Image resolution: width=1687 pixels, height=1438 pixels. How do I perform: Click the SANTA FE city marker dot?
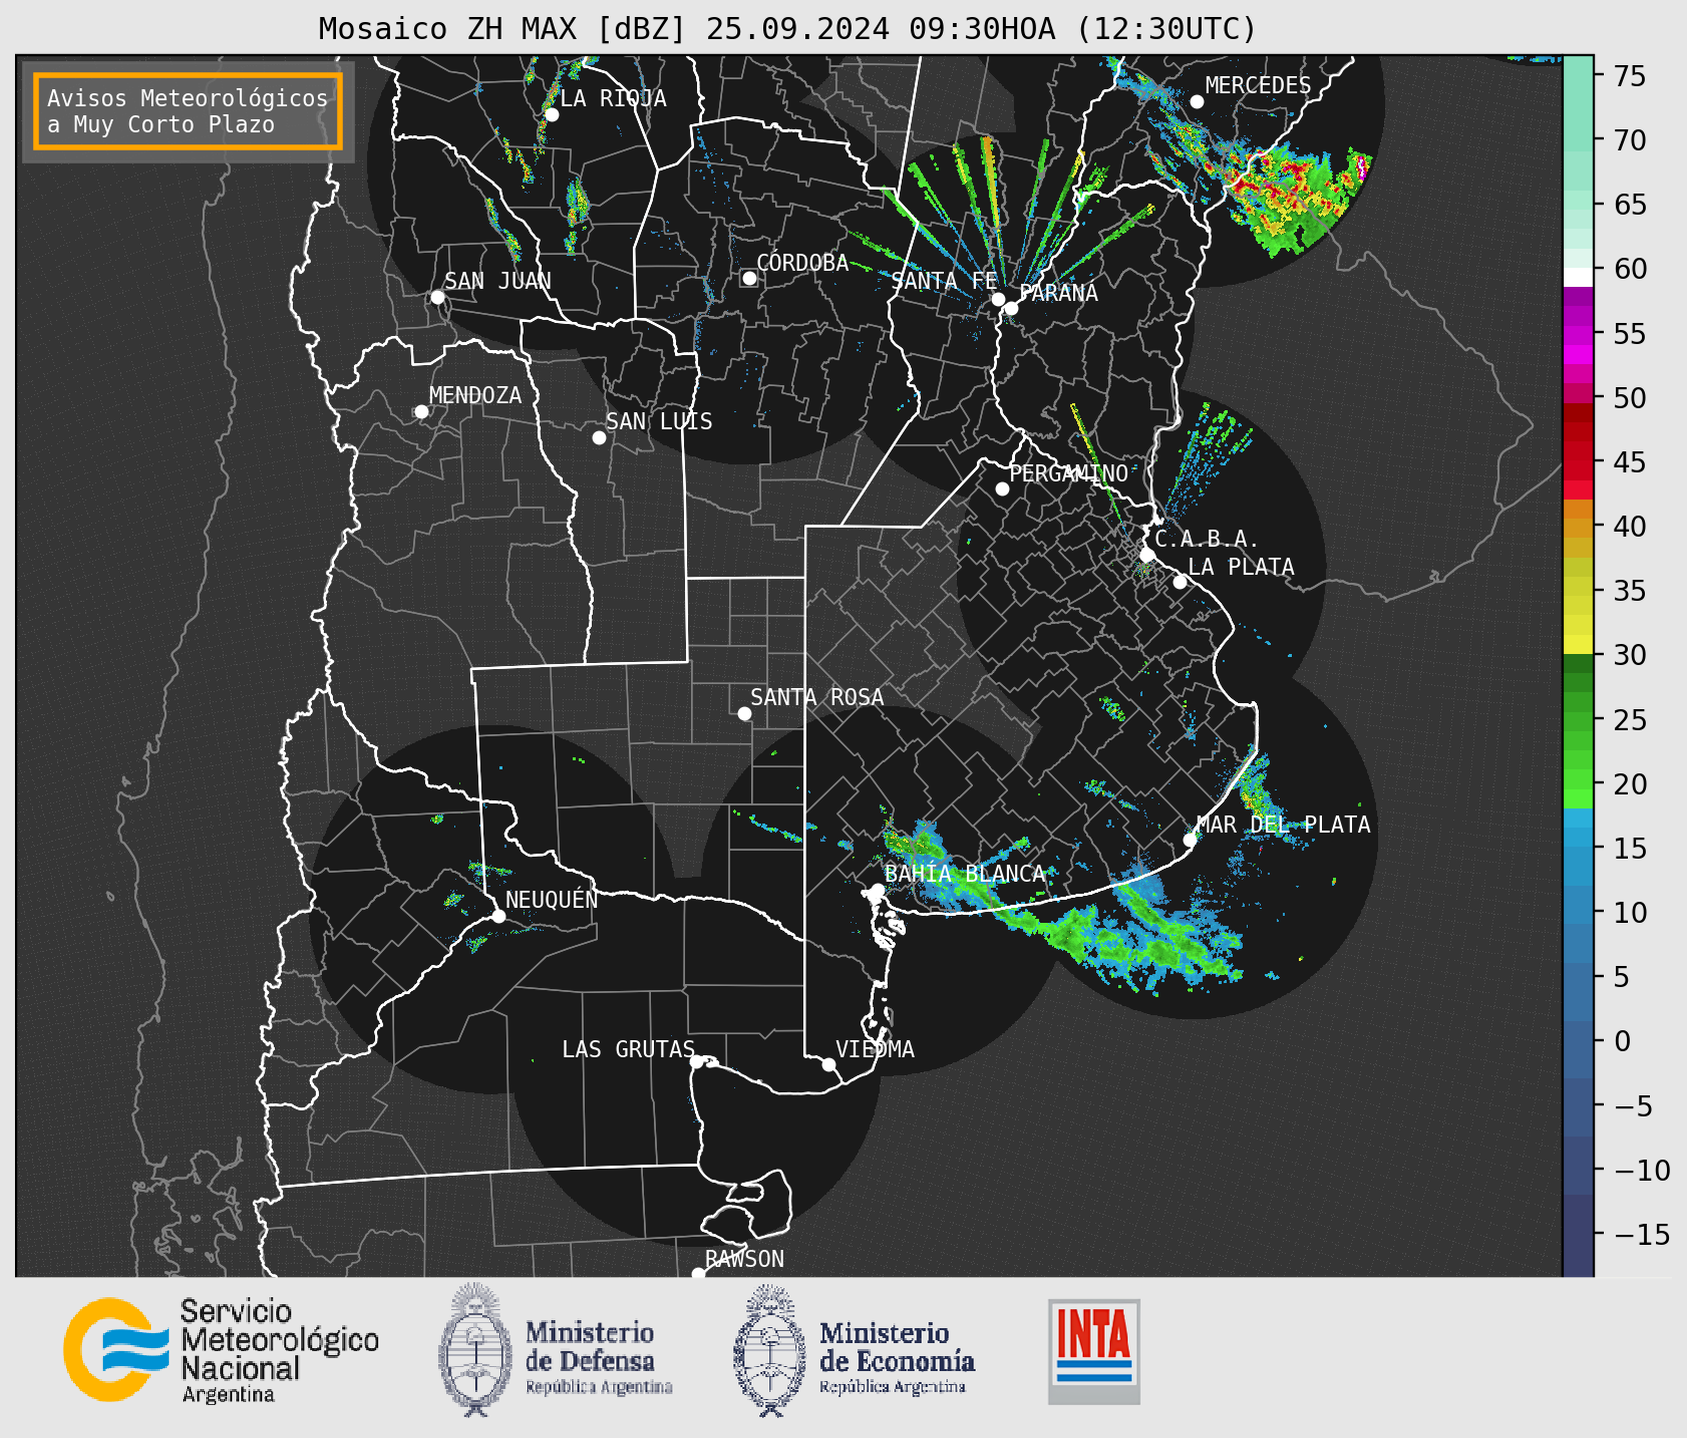pos(998,299)
